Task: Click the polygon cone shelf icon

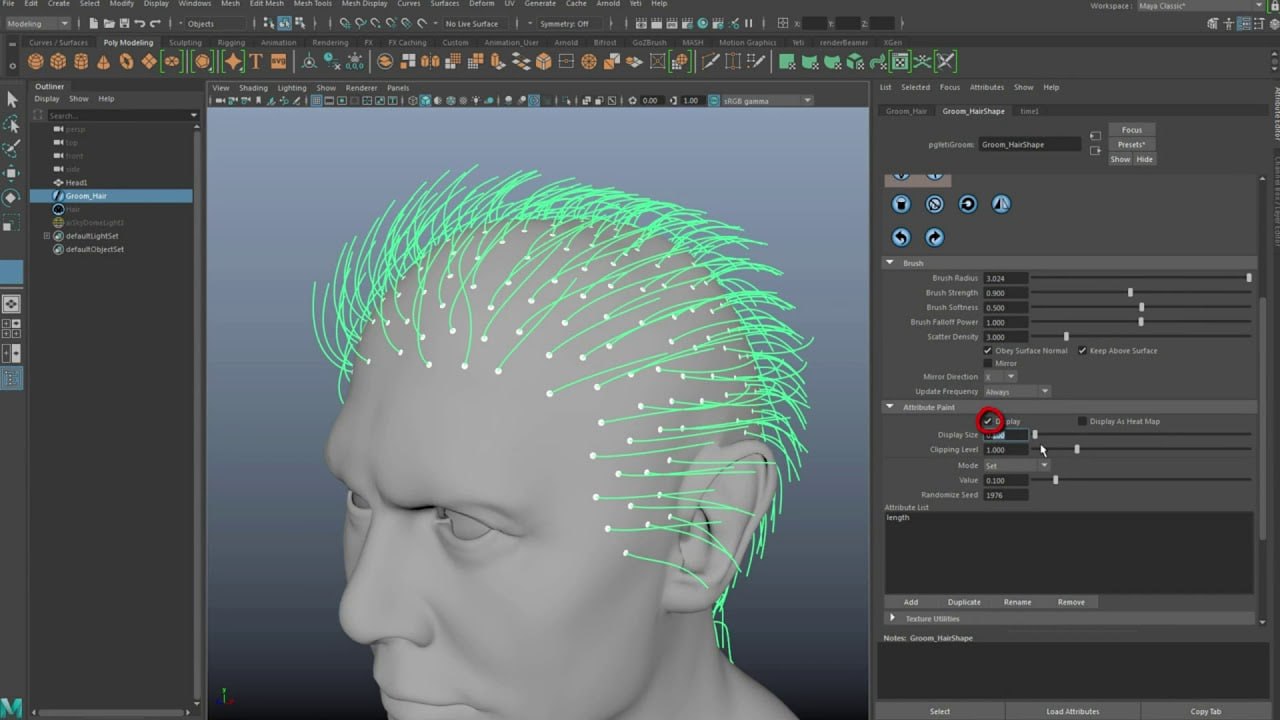Action: click(x=104, y=62)
